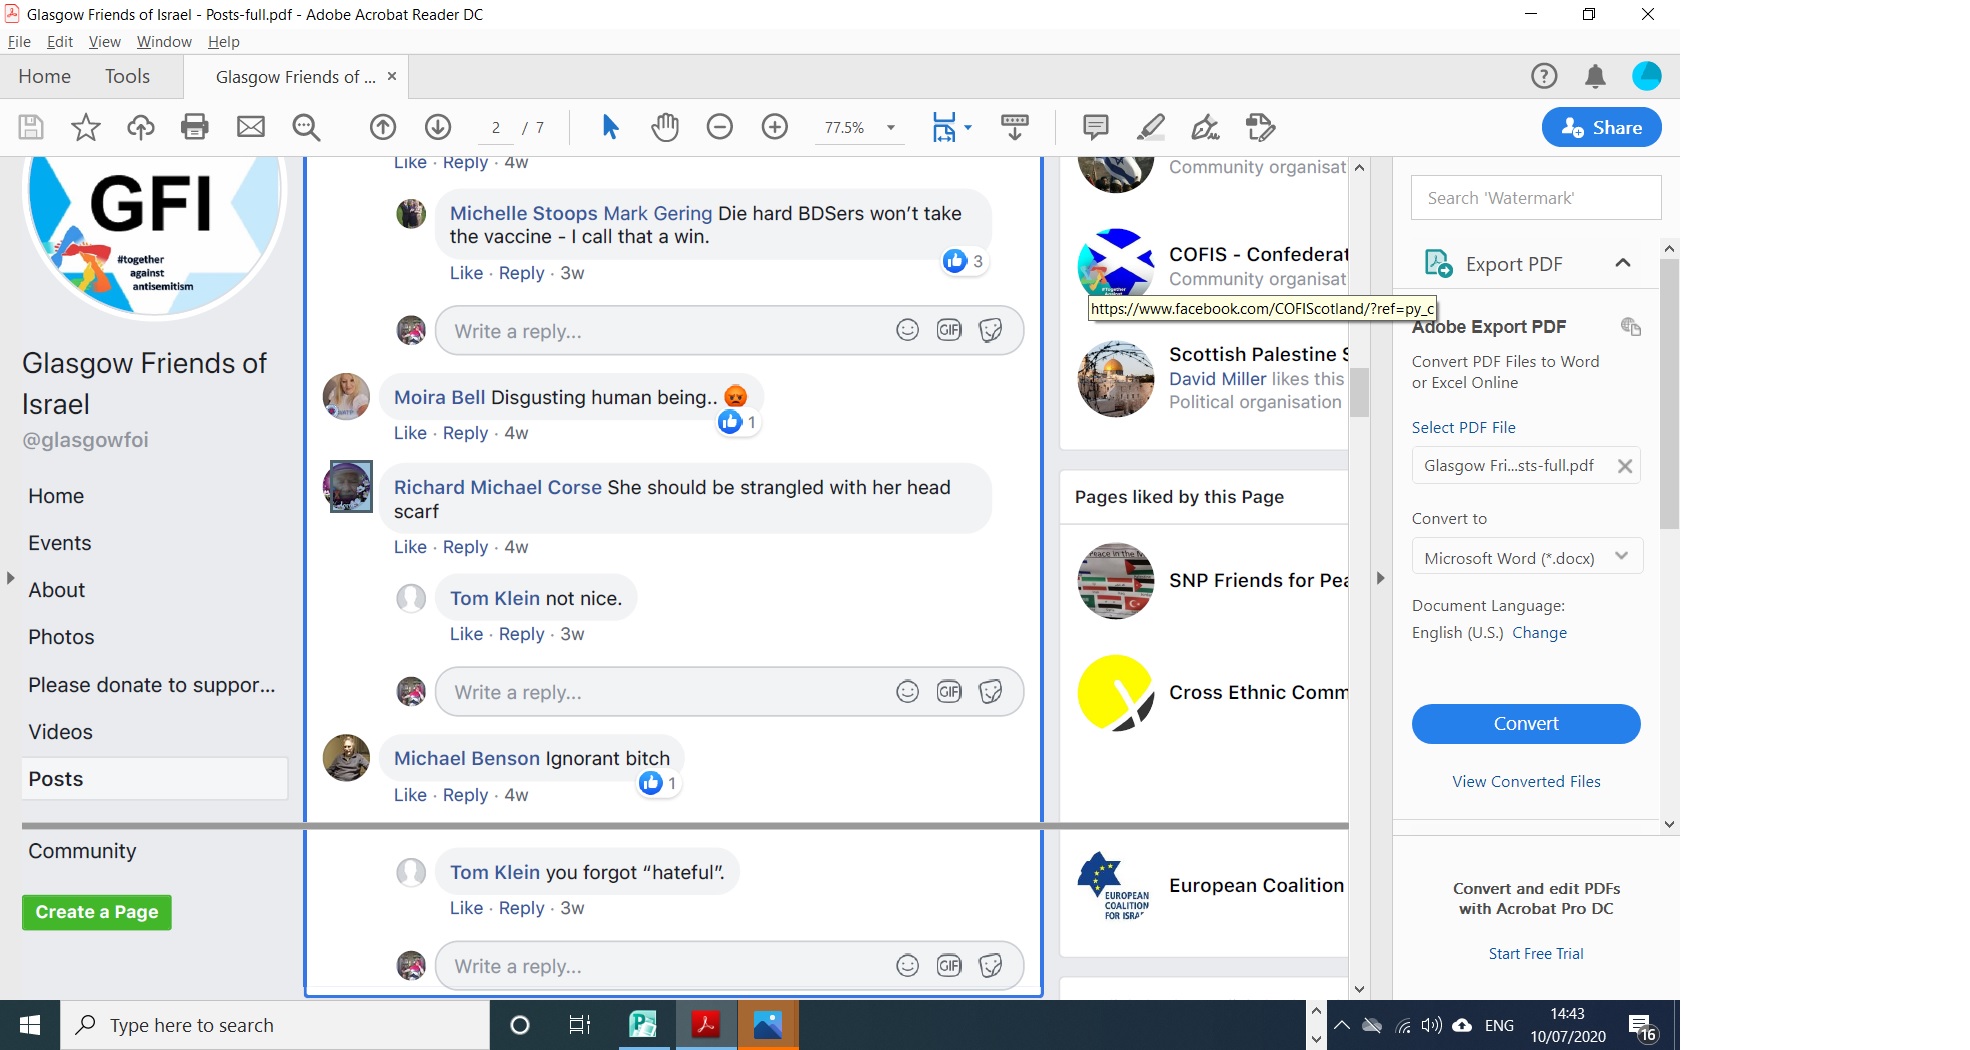Open the Help menu
The image size is (1970, 1050).
[223, 42]
